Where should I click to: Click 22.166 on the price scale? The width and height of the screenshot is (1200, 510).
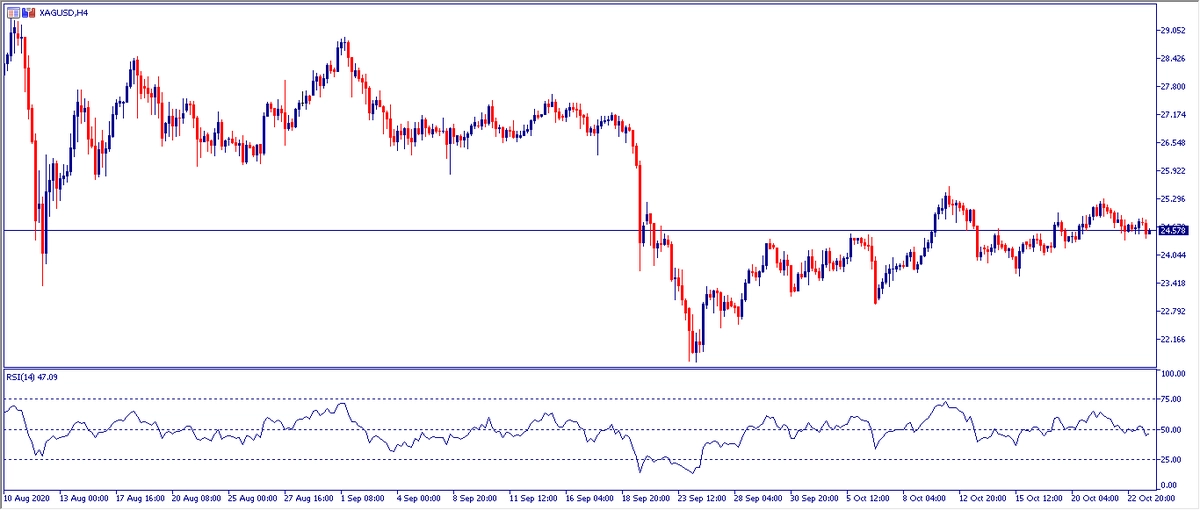[x=1171, y=340]
